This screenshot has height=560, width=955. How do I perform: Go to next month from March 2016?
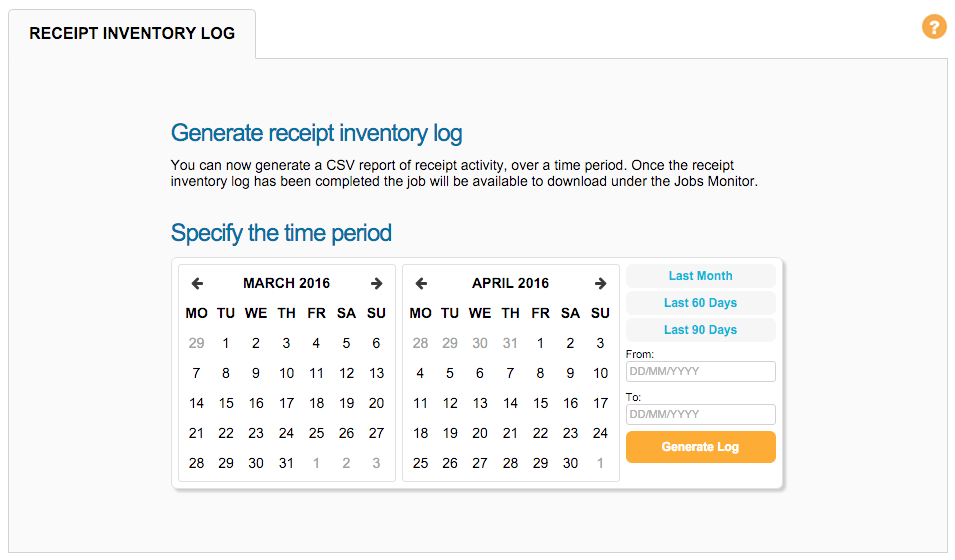(376, 283)
